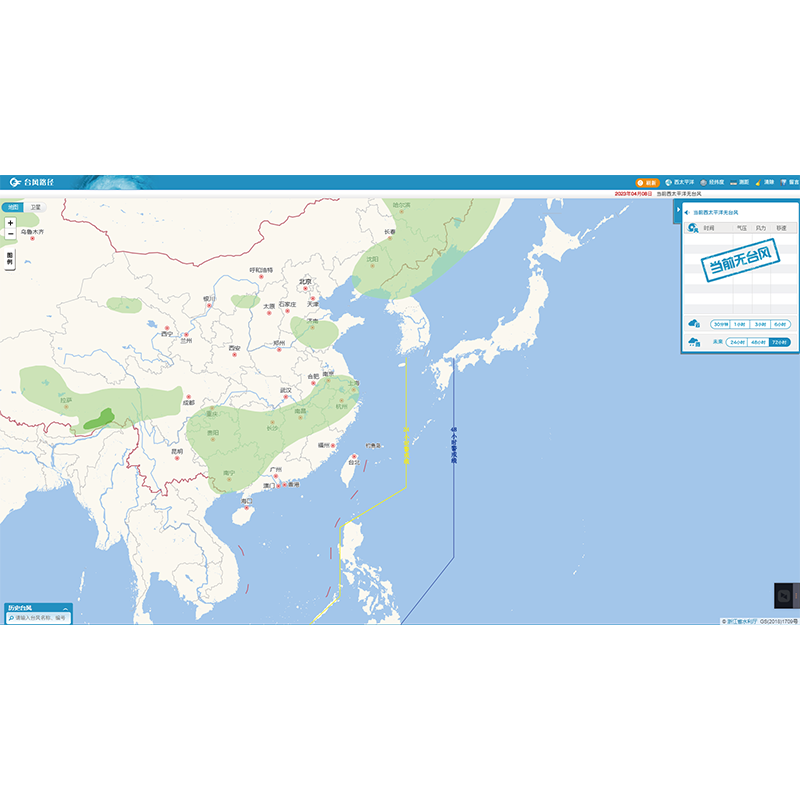Select the 72小时 forecast option

coord(780,342)
